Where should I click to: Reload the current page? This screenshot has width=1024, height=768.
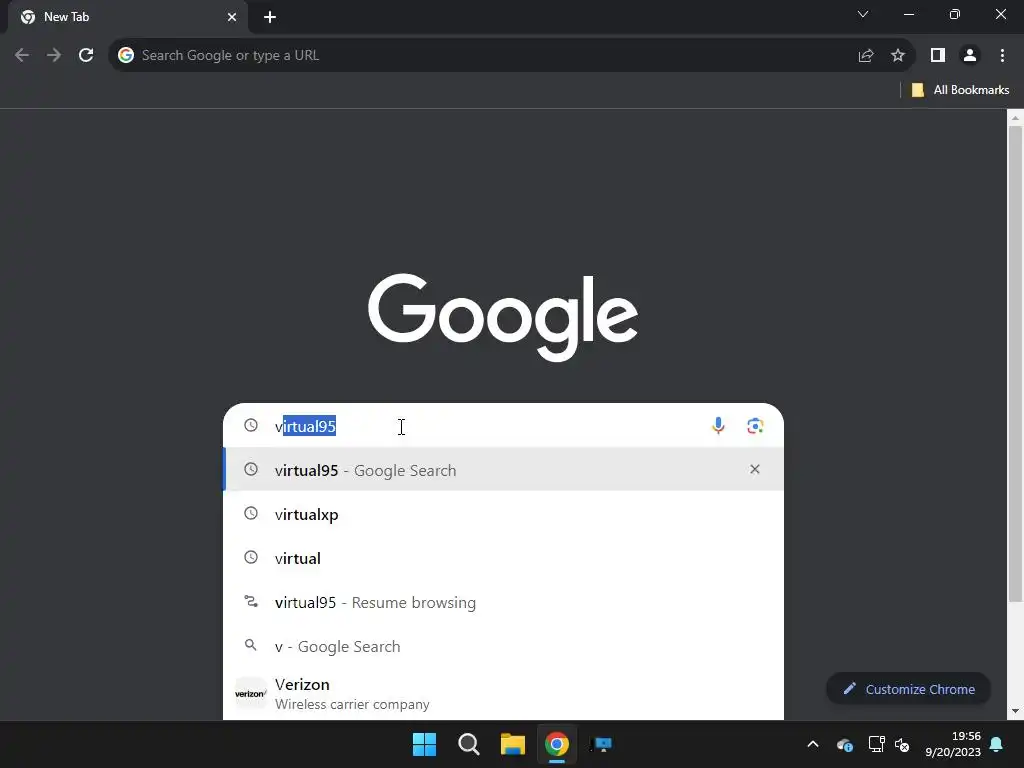tap(86, 56)
